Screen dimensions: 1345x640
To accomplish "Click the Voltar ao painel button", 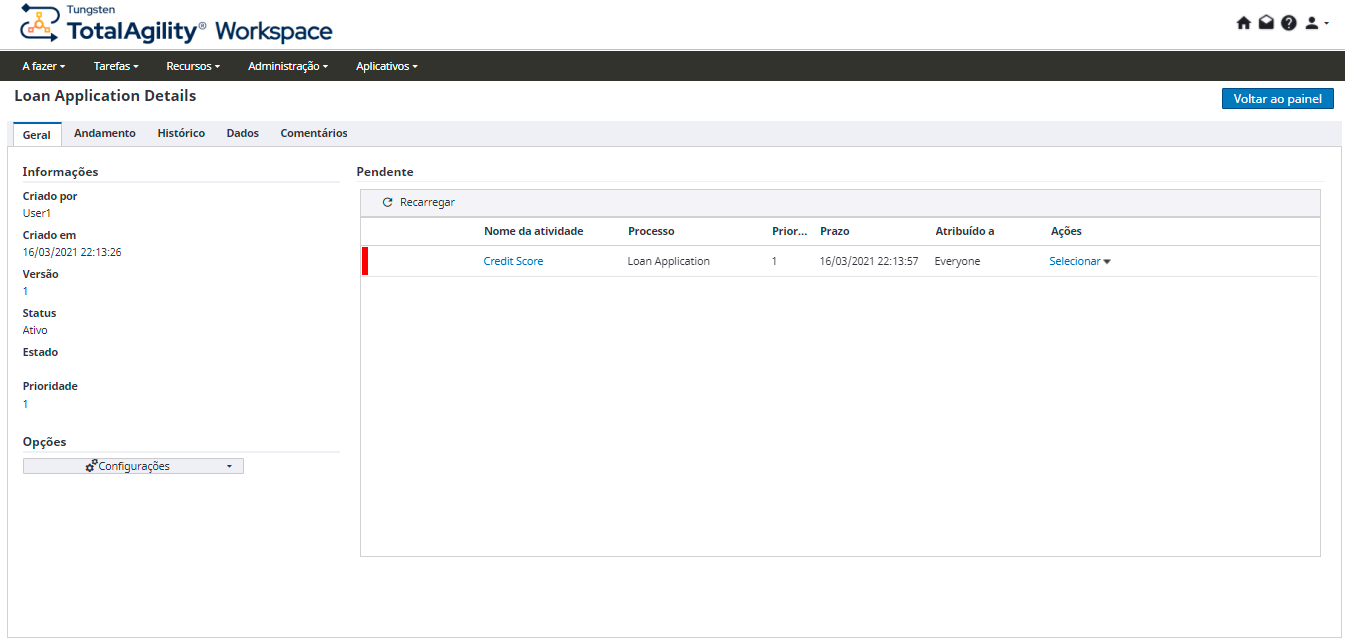I will [1277, 99].
